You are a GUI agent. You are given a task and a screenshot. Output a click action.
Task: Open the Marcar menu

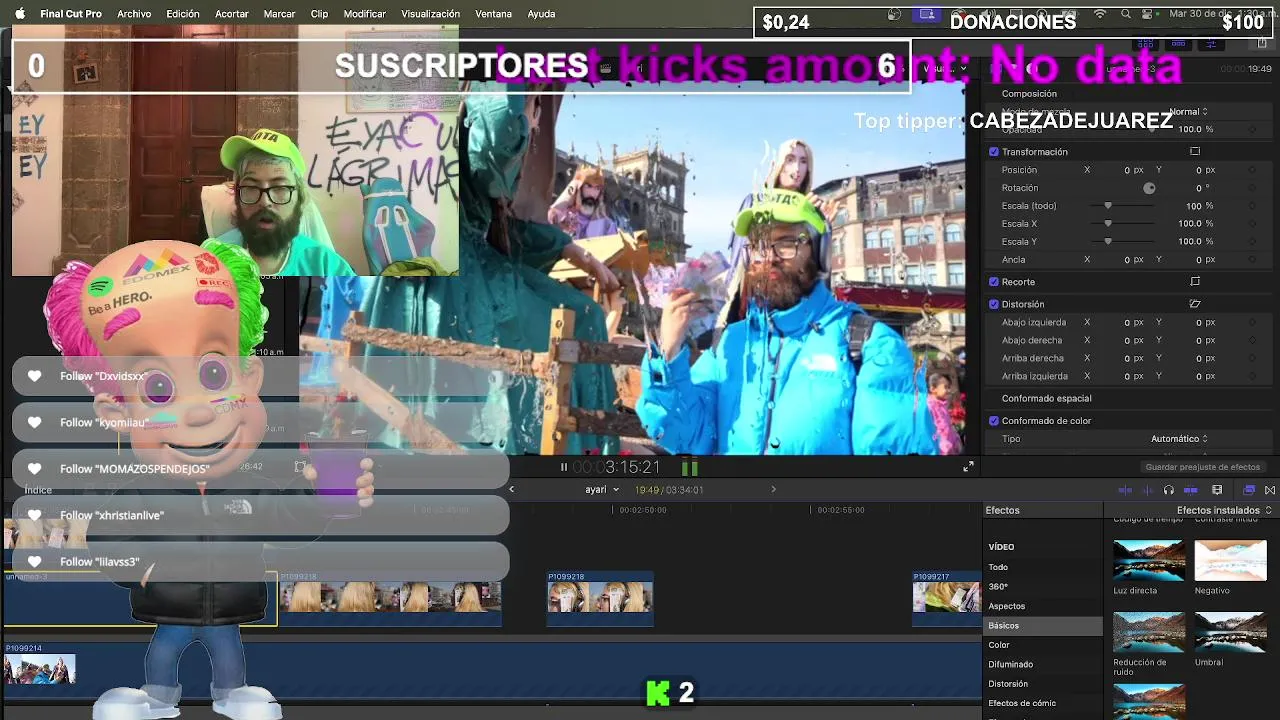(x=279, y=14)
